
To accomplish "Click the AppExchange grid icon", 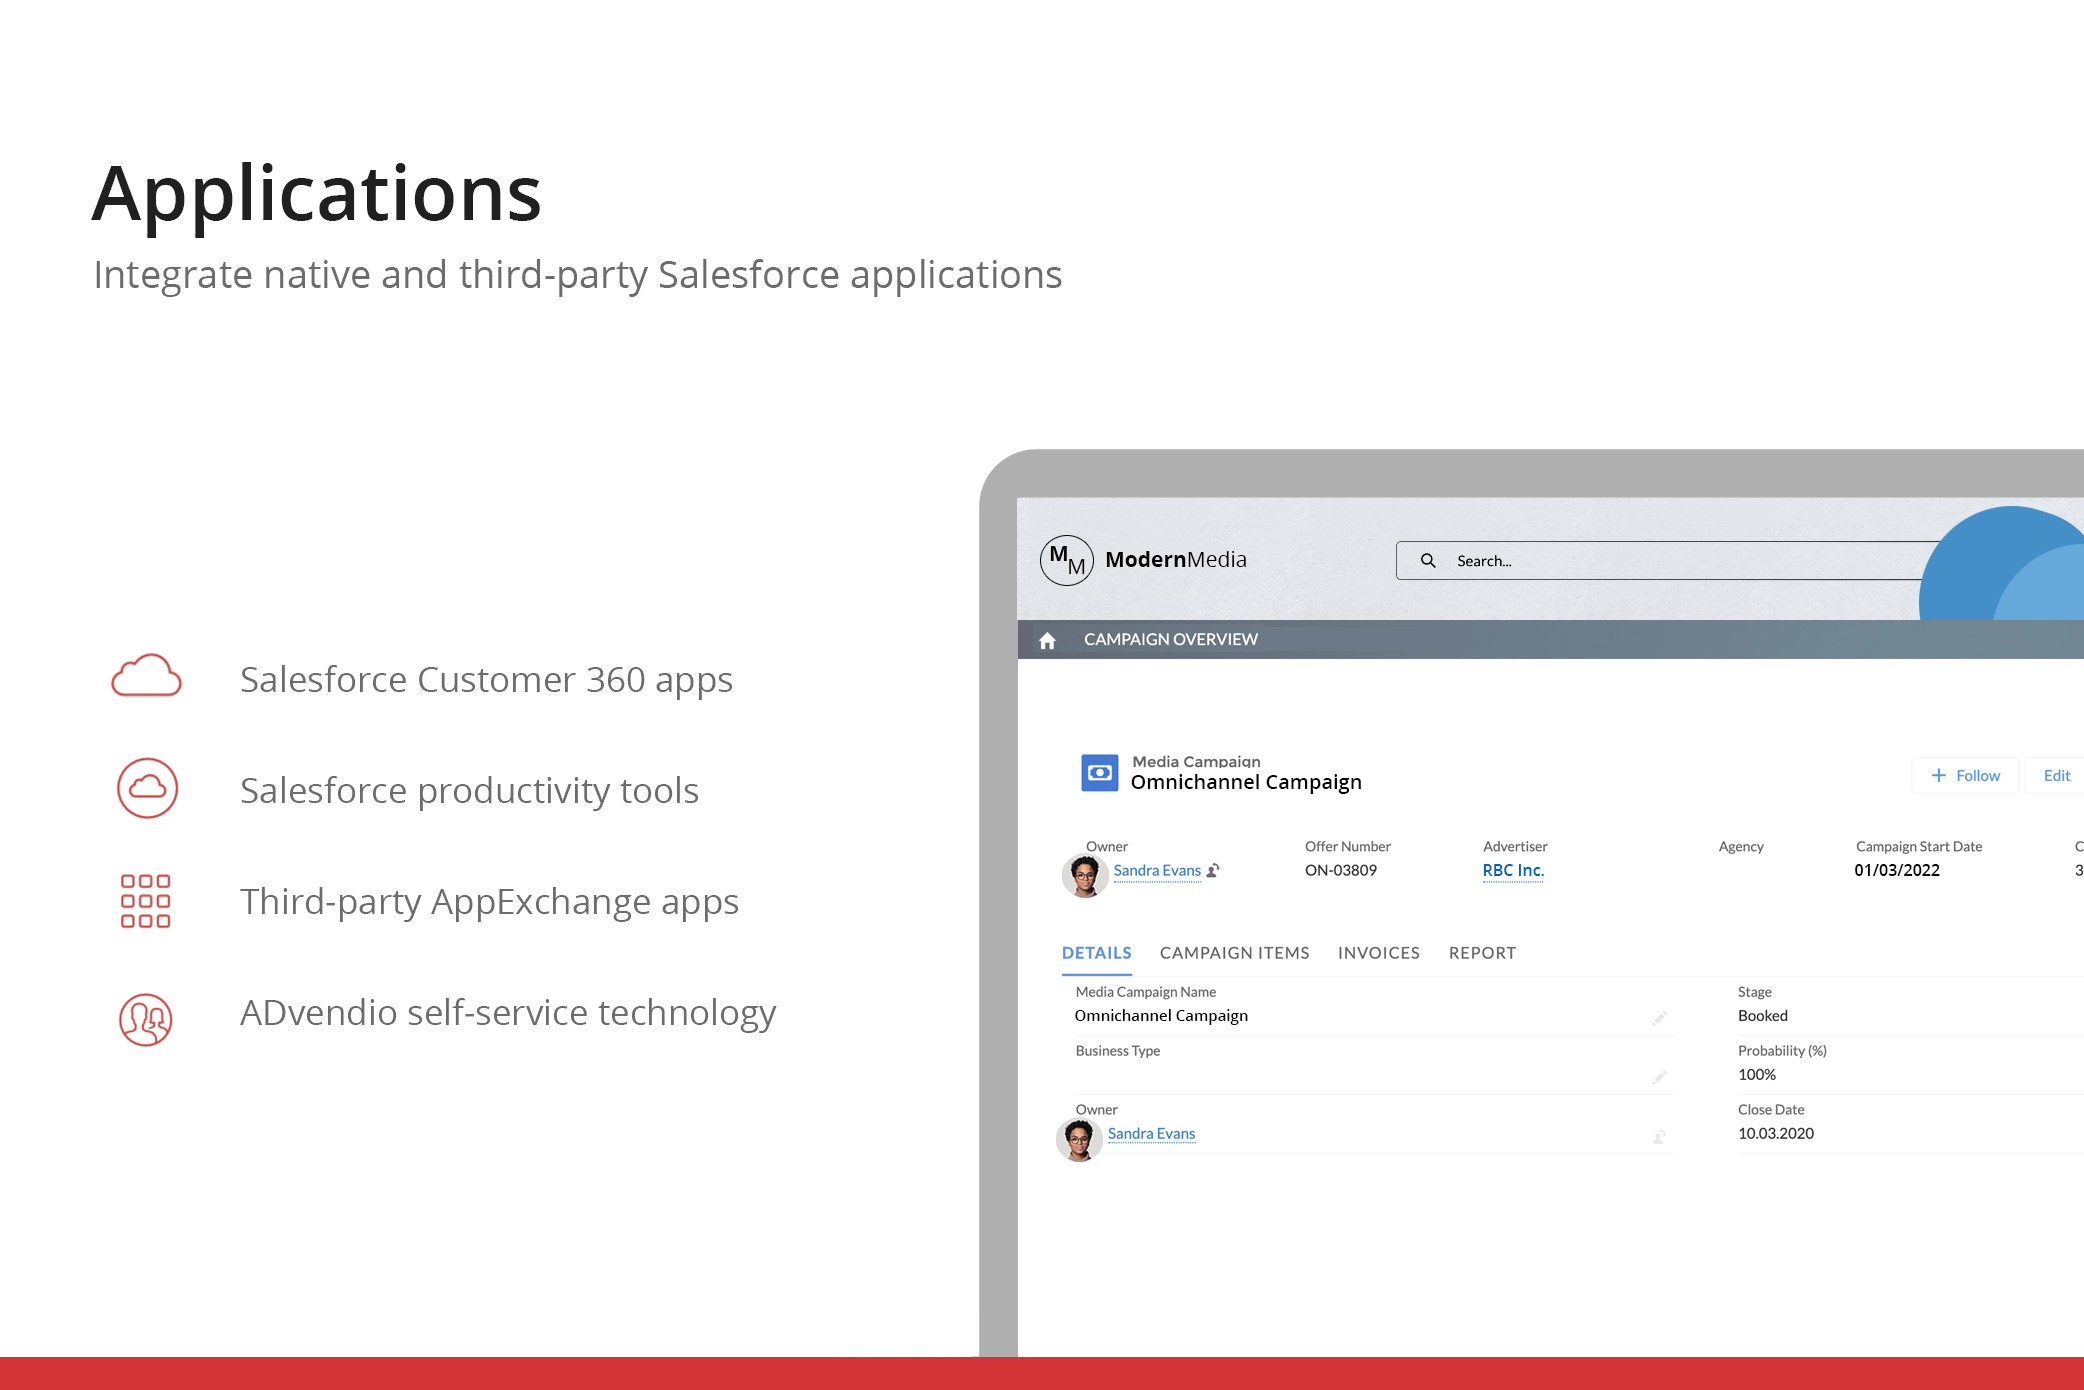I will 146,901.
